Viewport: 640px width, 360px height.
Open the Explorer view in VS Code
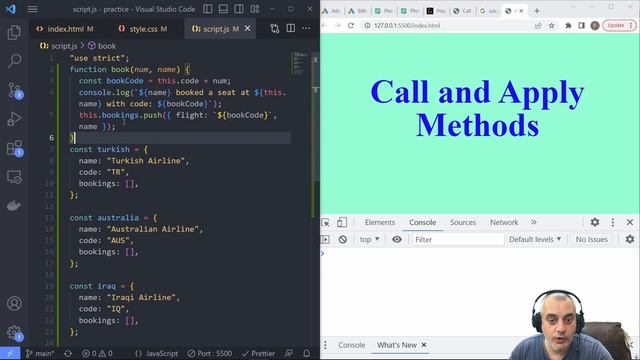pos(14,32)
